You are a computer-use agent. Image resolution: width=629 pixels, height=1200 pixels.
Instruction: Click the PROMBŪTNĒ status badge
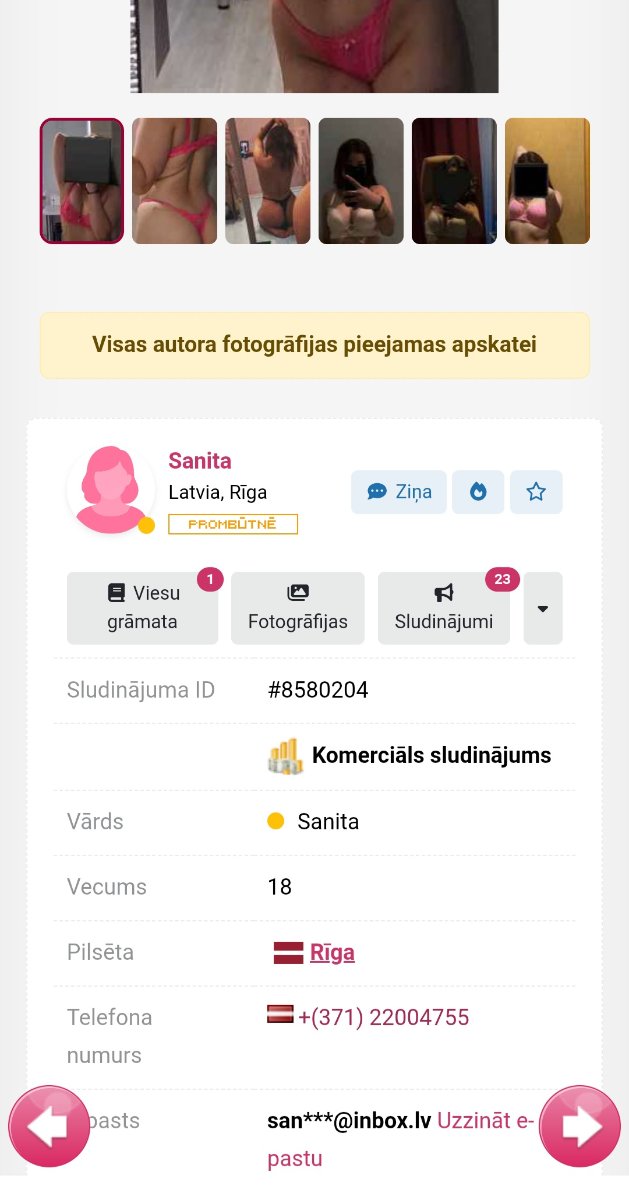[233, 524]
